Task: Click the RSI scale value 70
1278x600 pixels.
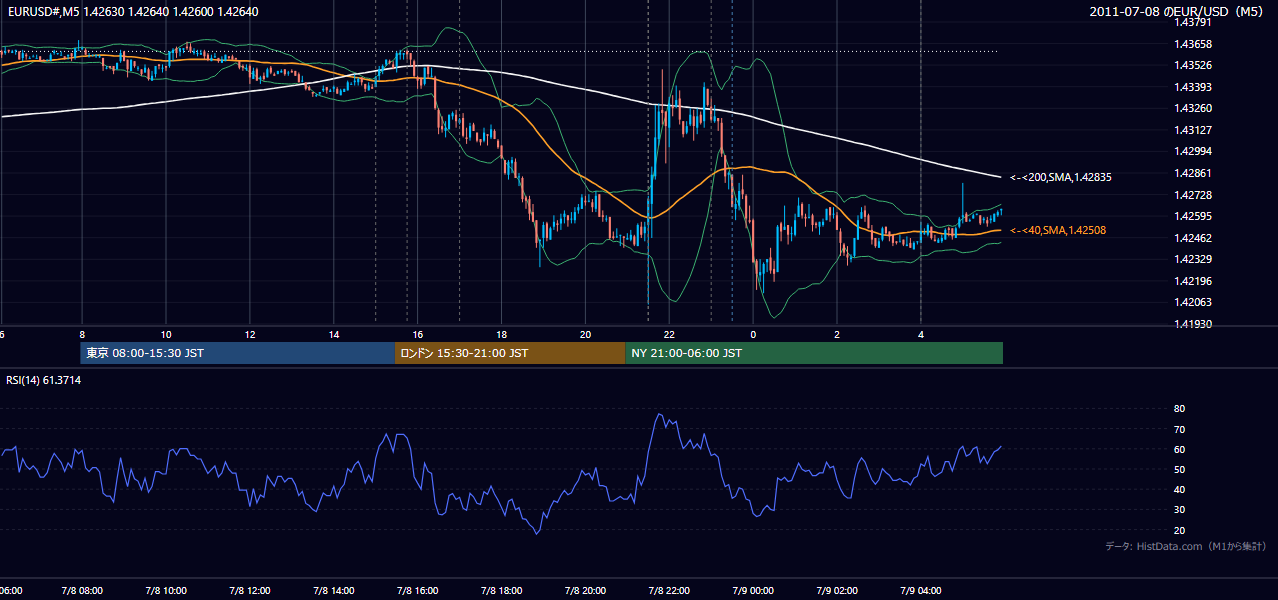Action: [1179, 429]
